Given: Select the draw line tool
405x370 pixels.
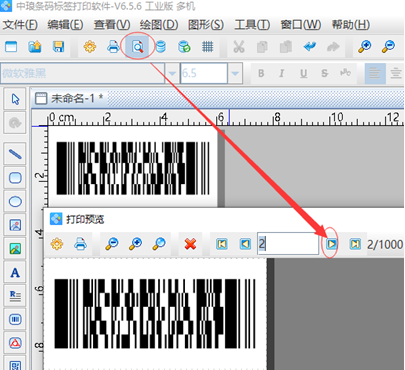Looking at the screenshot, I should pos(15,154).
